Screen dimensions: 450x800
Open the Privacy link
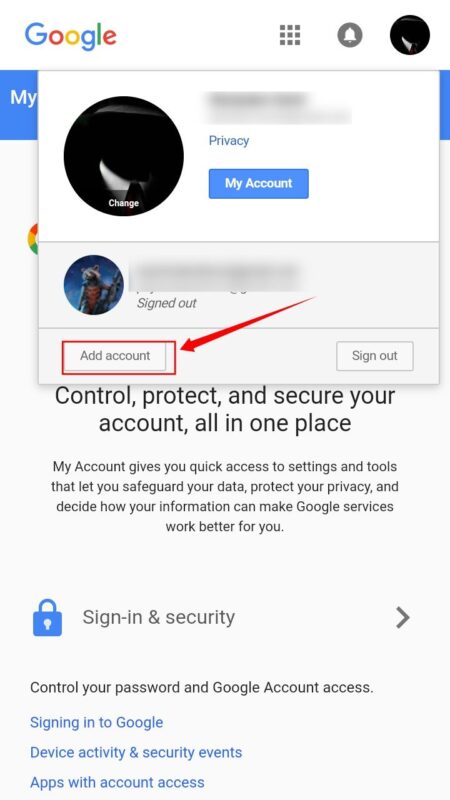(x=229, y=141)
